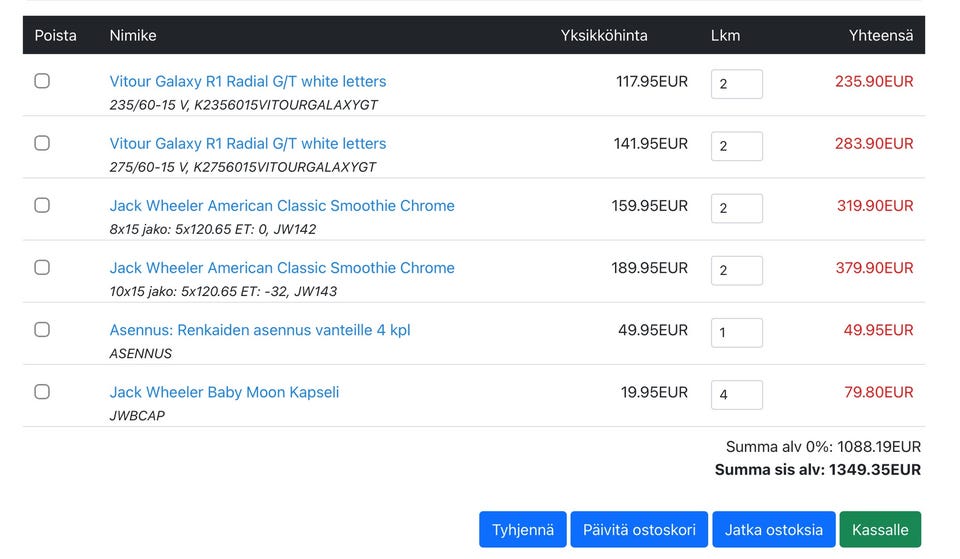
Task: Click Summa alv 0%: 1088.19EUR text
Action: coord(823,447)
